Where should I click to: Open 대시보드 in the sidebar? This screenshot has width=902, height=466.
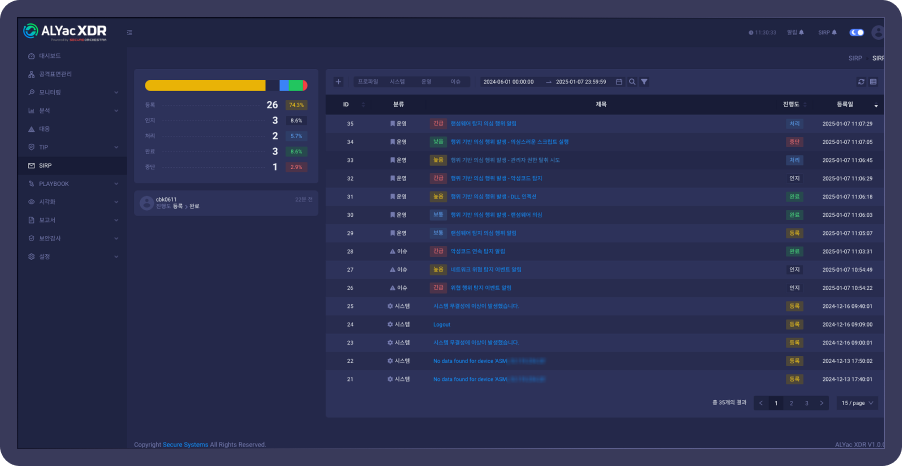tap(50, 56)
